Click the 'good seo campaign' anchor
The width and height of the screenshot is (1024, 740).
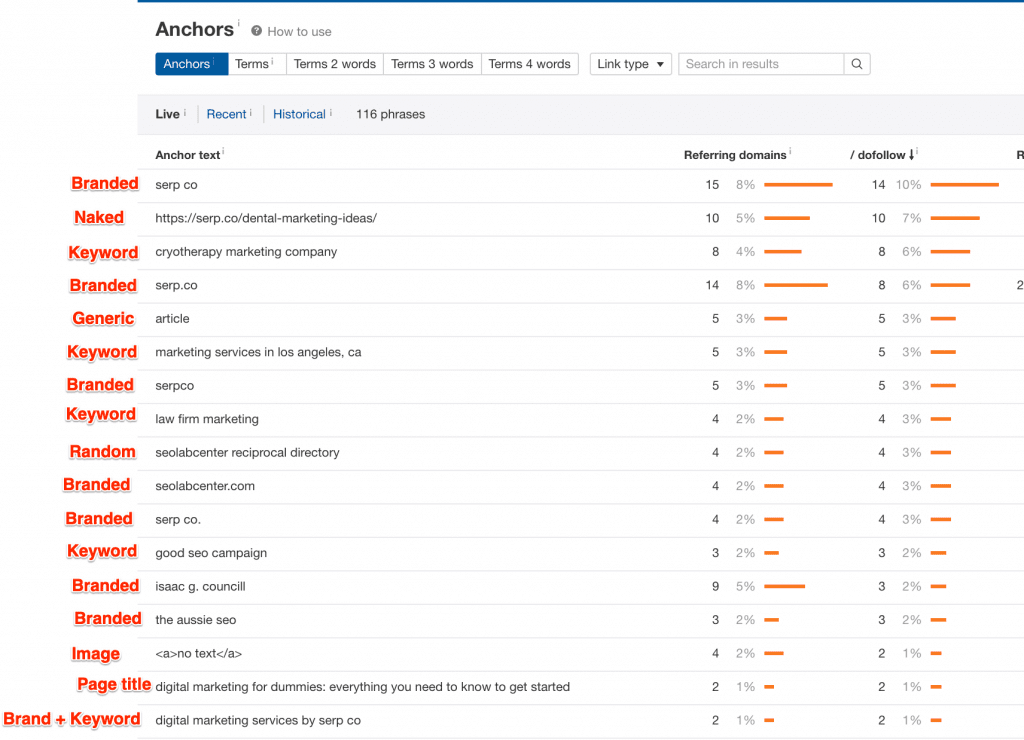[211, 553]
